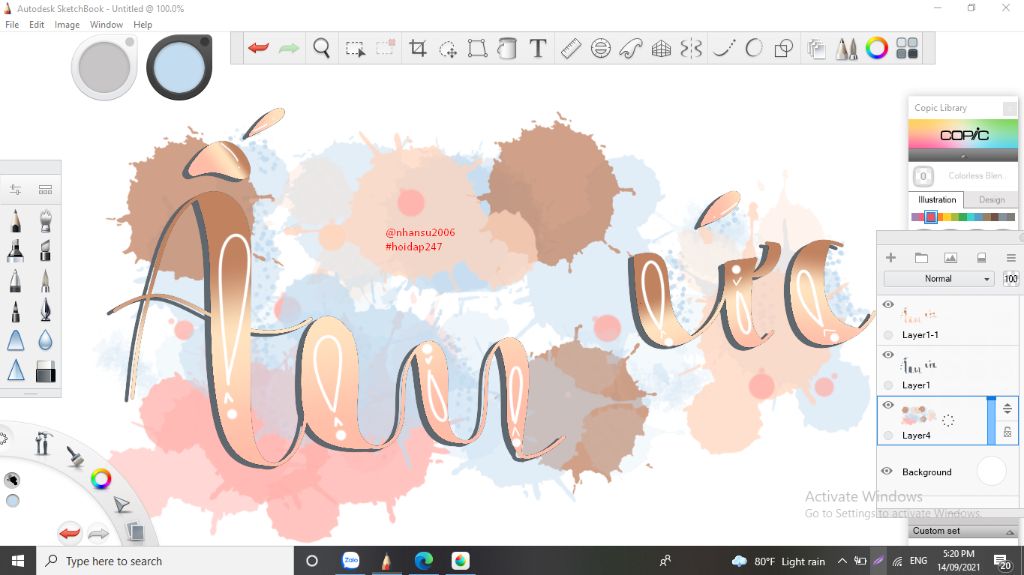
Task: Hide the Layer1 layer
Action: (x=888, y=355)
